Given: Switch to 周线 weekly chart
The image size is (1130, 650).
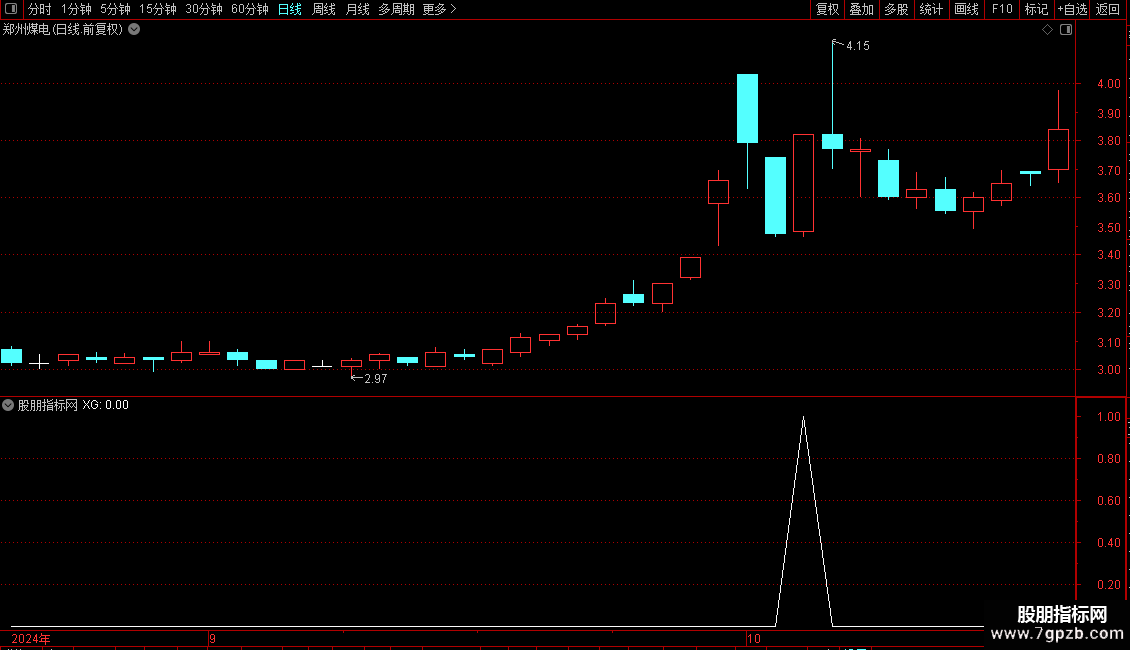Looking at the screenshot, I should (x=324, y=9).
